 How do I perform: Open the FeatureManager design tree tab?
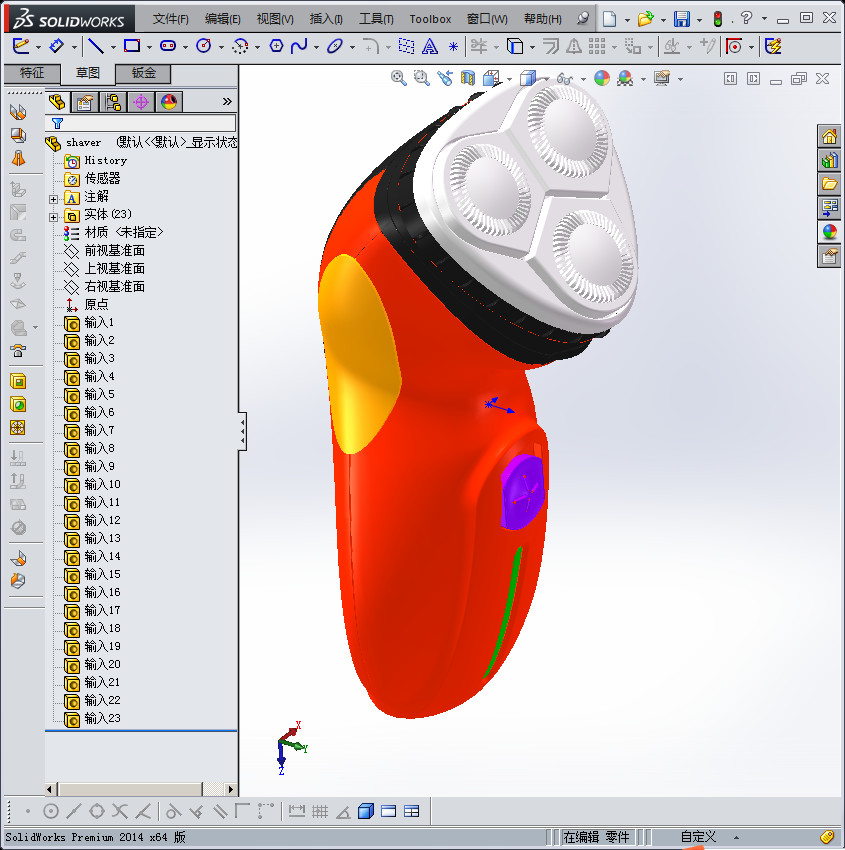pyautogui.click(x=57, y=102)
